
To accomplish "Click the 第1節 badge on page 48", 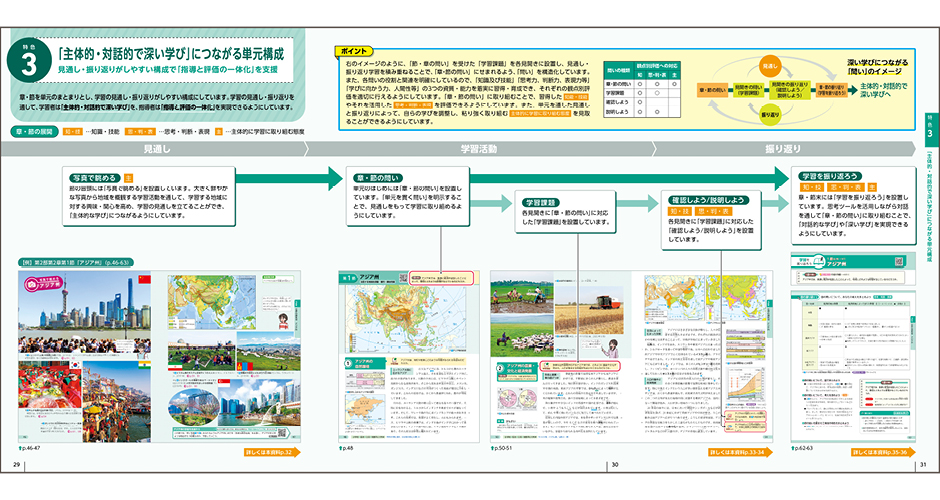I will tap(348, 279).
